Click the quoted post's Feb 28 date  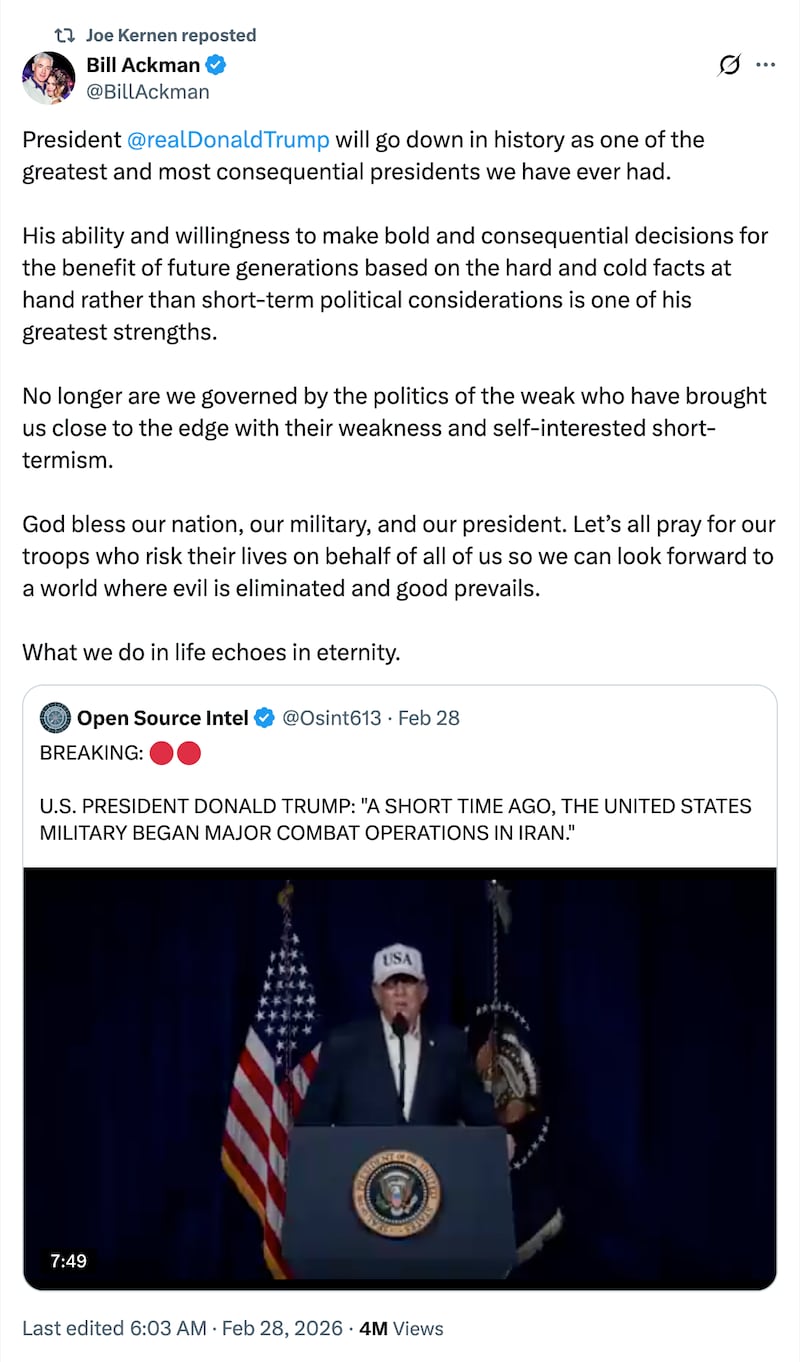click(429, 718)
